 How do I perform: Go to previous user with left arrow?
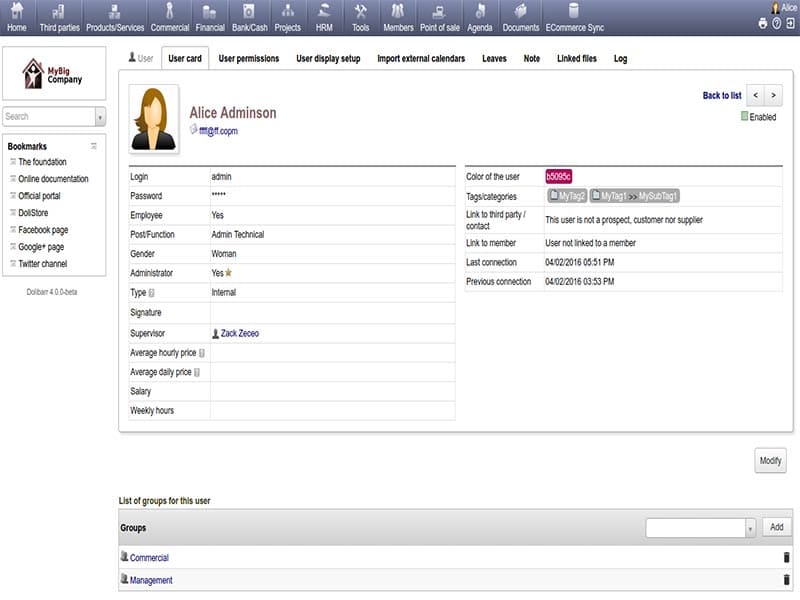tap(755, 95)
